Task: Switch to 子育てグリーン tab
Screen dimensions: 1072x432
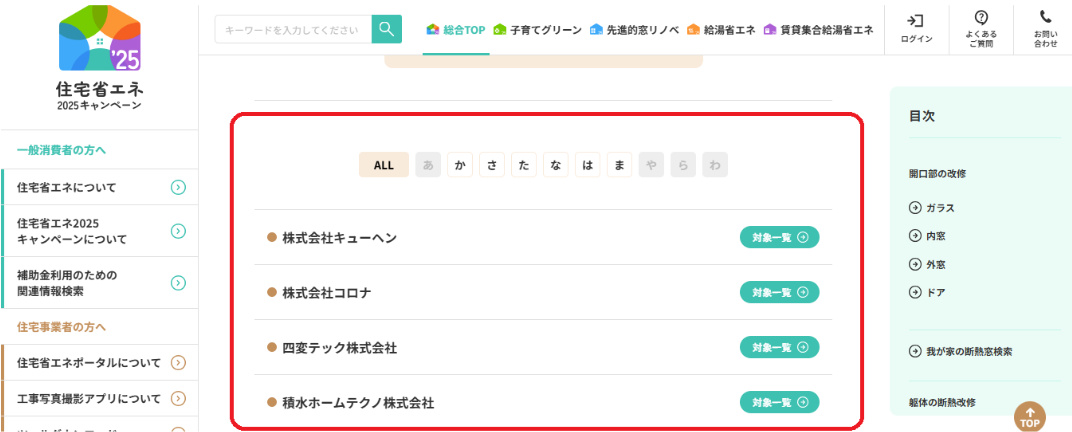Action: (538, 30)
